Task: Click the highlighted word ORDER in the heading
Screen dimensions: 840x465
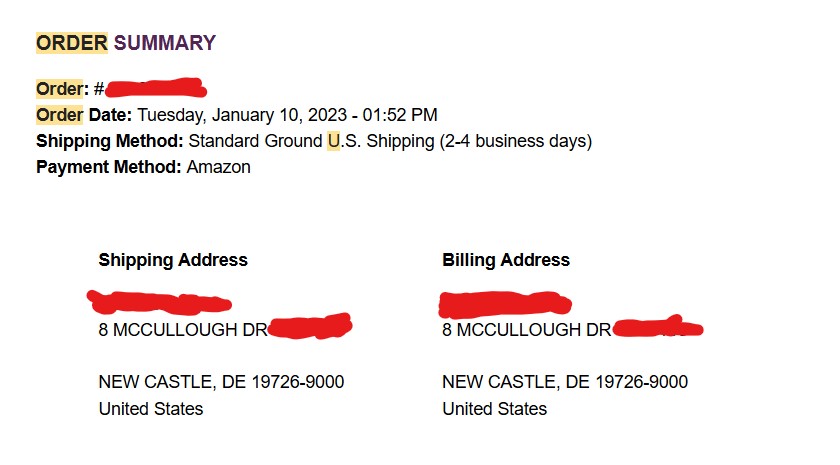Action: [x=71, y=43]
